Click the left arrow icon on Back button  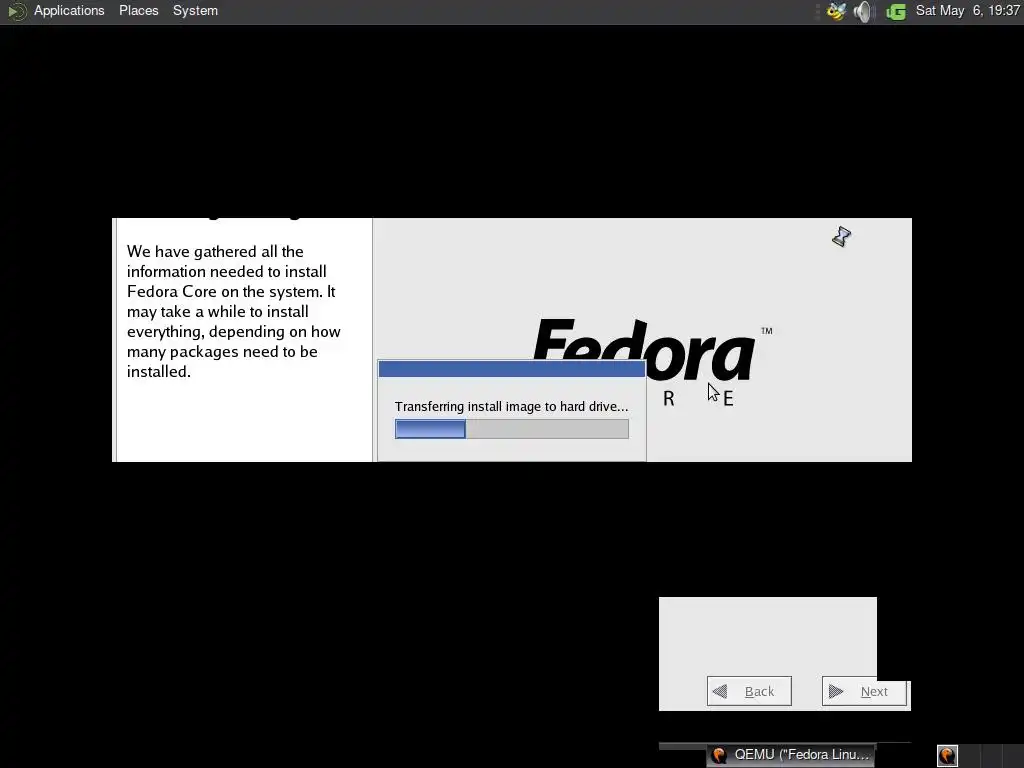pos(720,691)
